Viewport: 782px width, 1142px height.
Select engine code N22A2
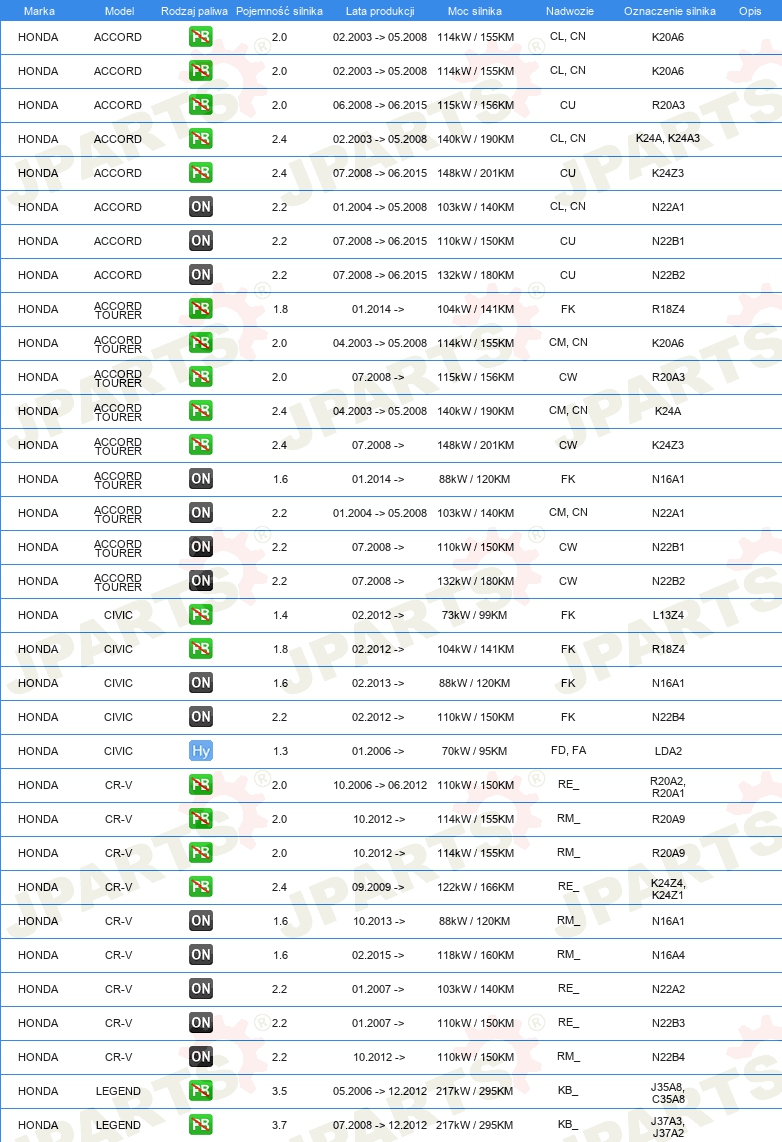click(x=668, y=989)
